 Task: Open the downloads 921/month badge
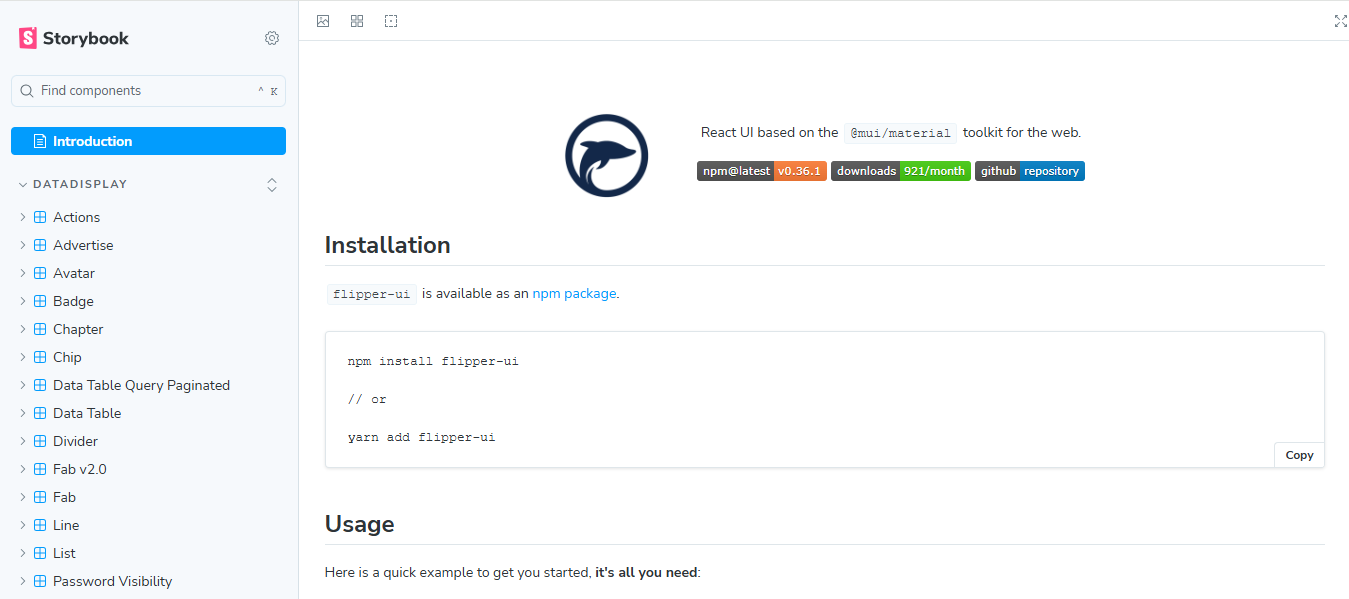tap(901, 171)
